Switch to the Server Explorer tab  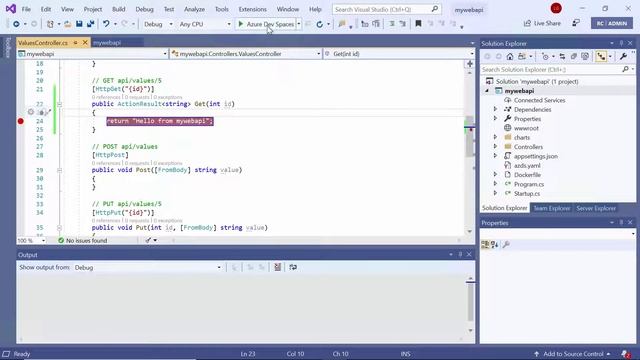(x=596, y=208)
